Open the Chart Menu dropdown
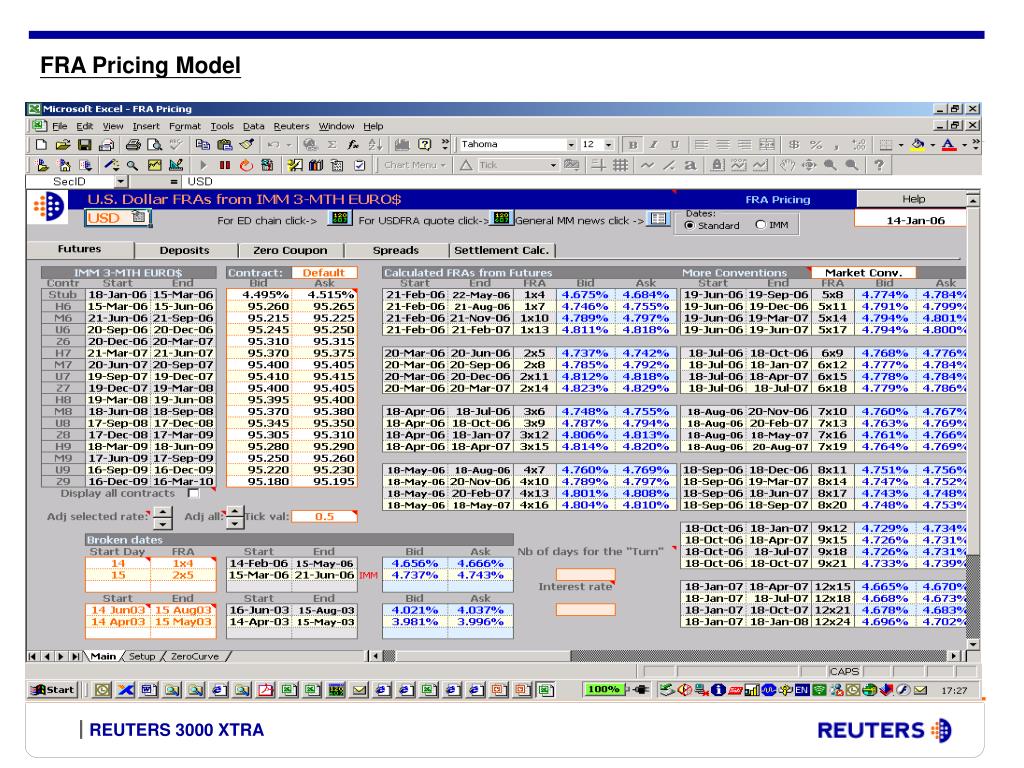This screenshot has height=768, width=1024. pos(415,165)
